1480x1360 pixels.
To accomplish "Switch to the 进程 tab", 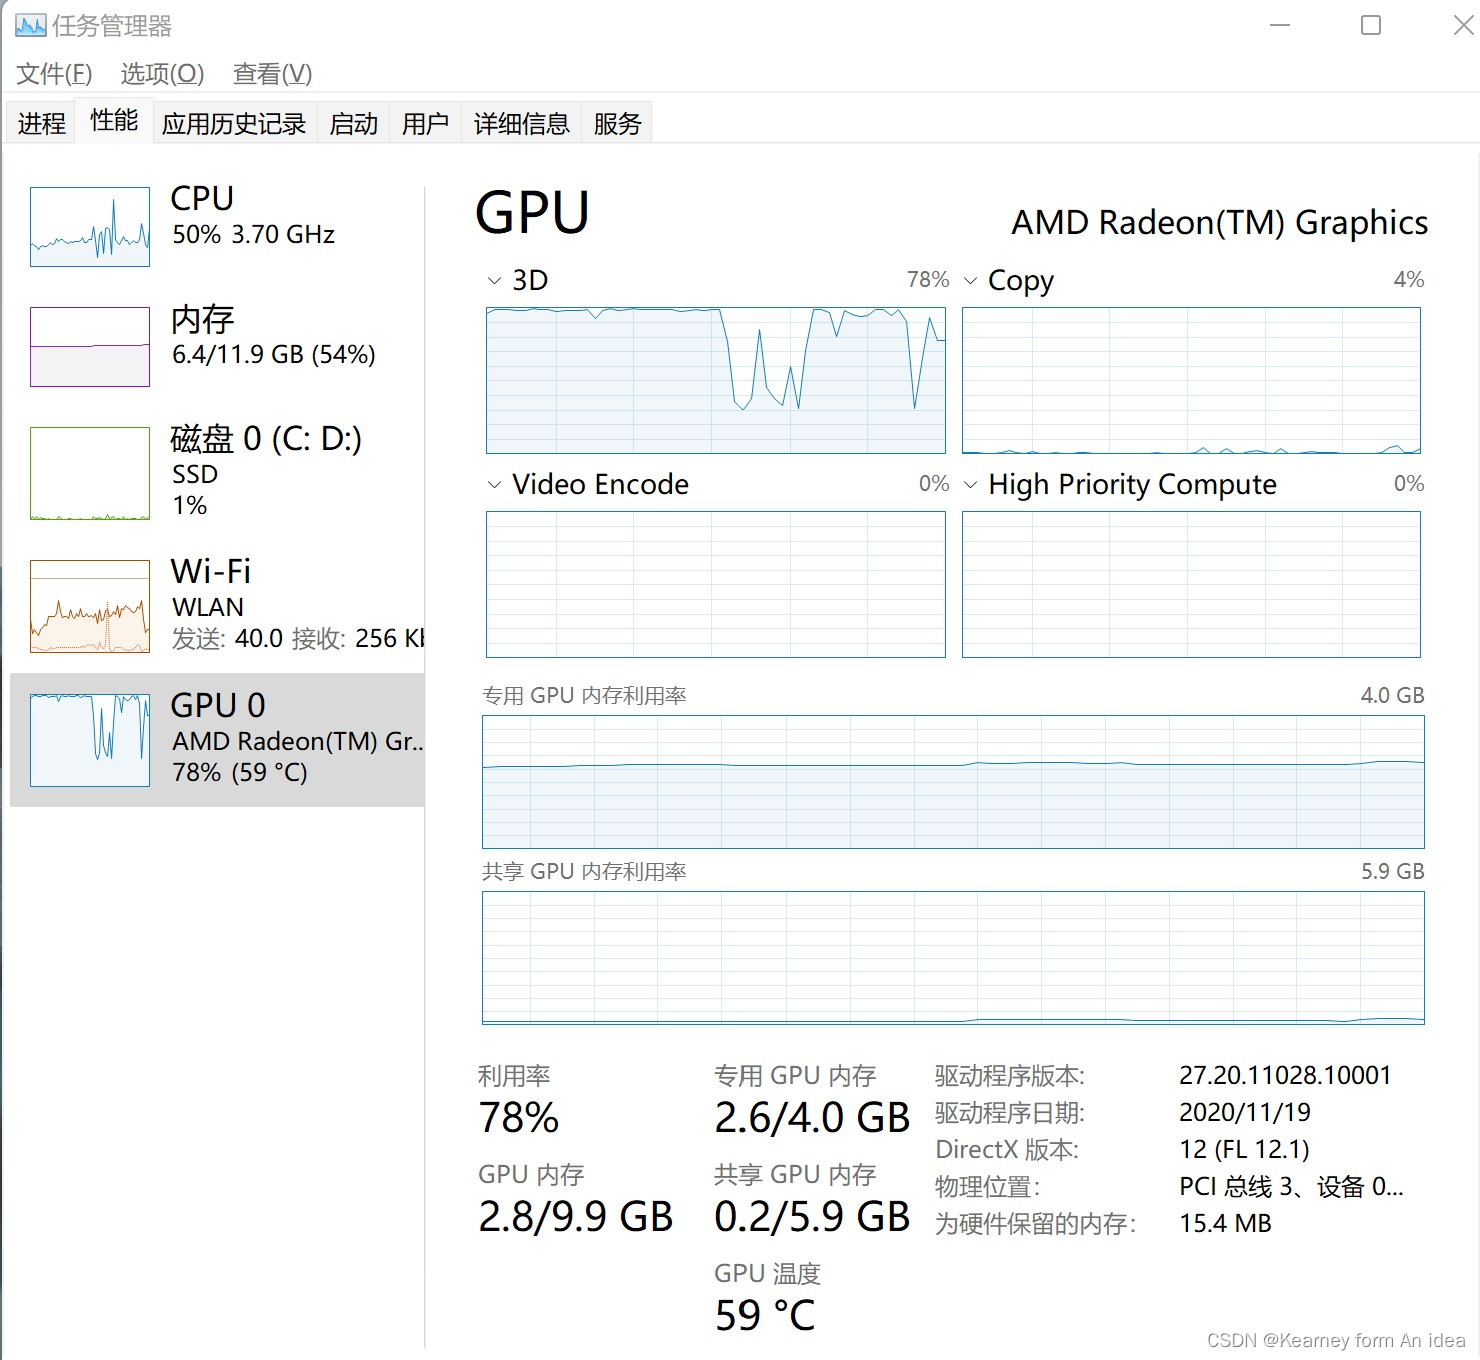I will click(41, 123).
